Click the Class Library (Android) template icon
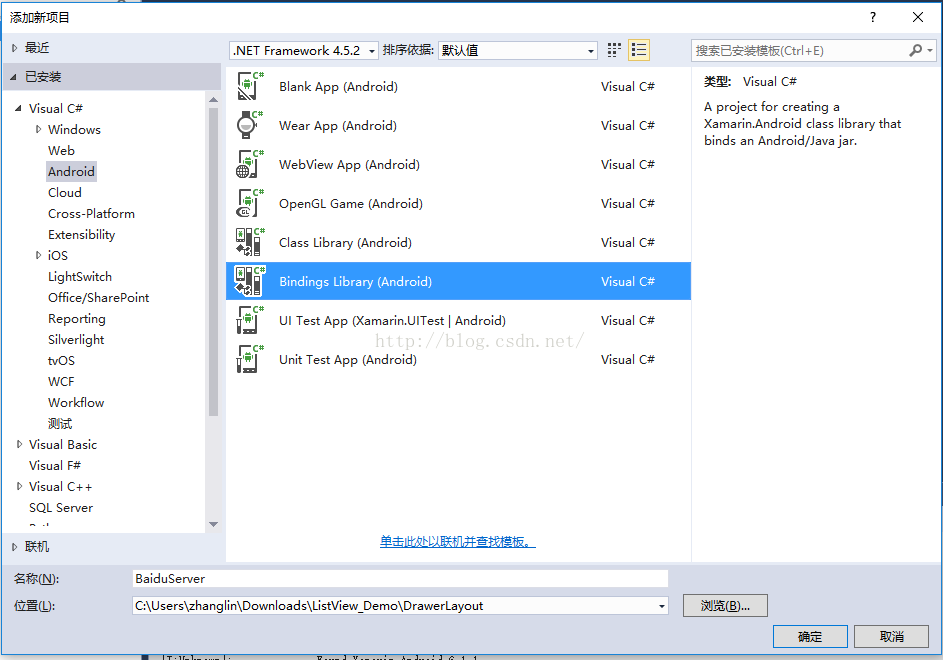 pyautogui.click(x=250, y=242)
